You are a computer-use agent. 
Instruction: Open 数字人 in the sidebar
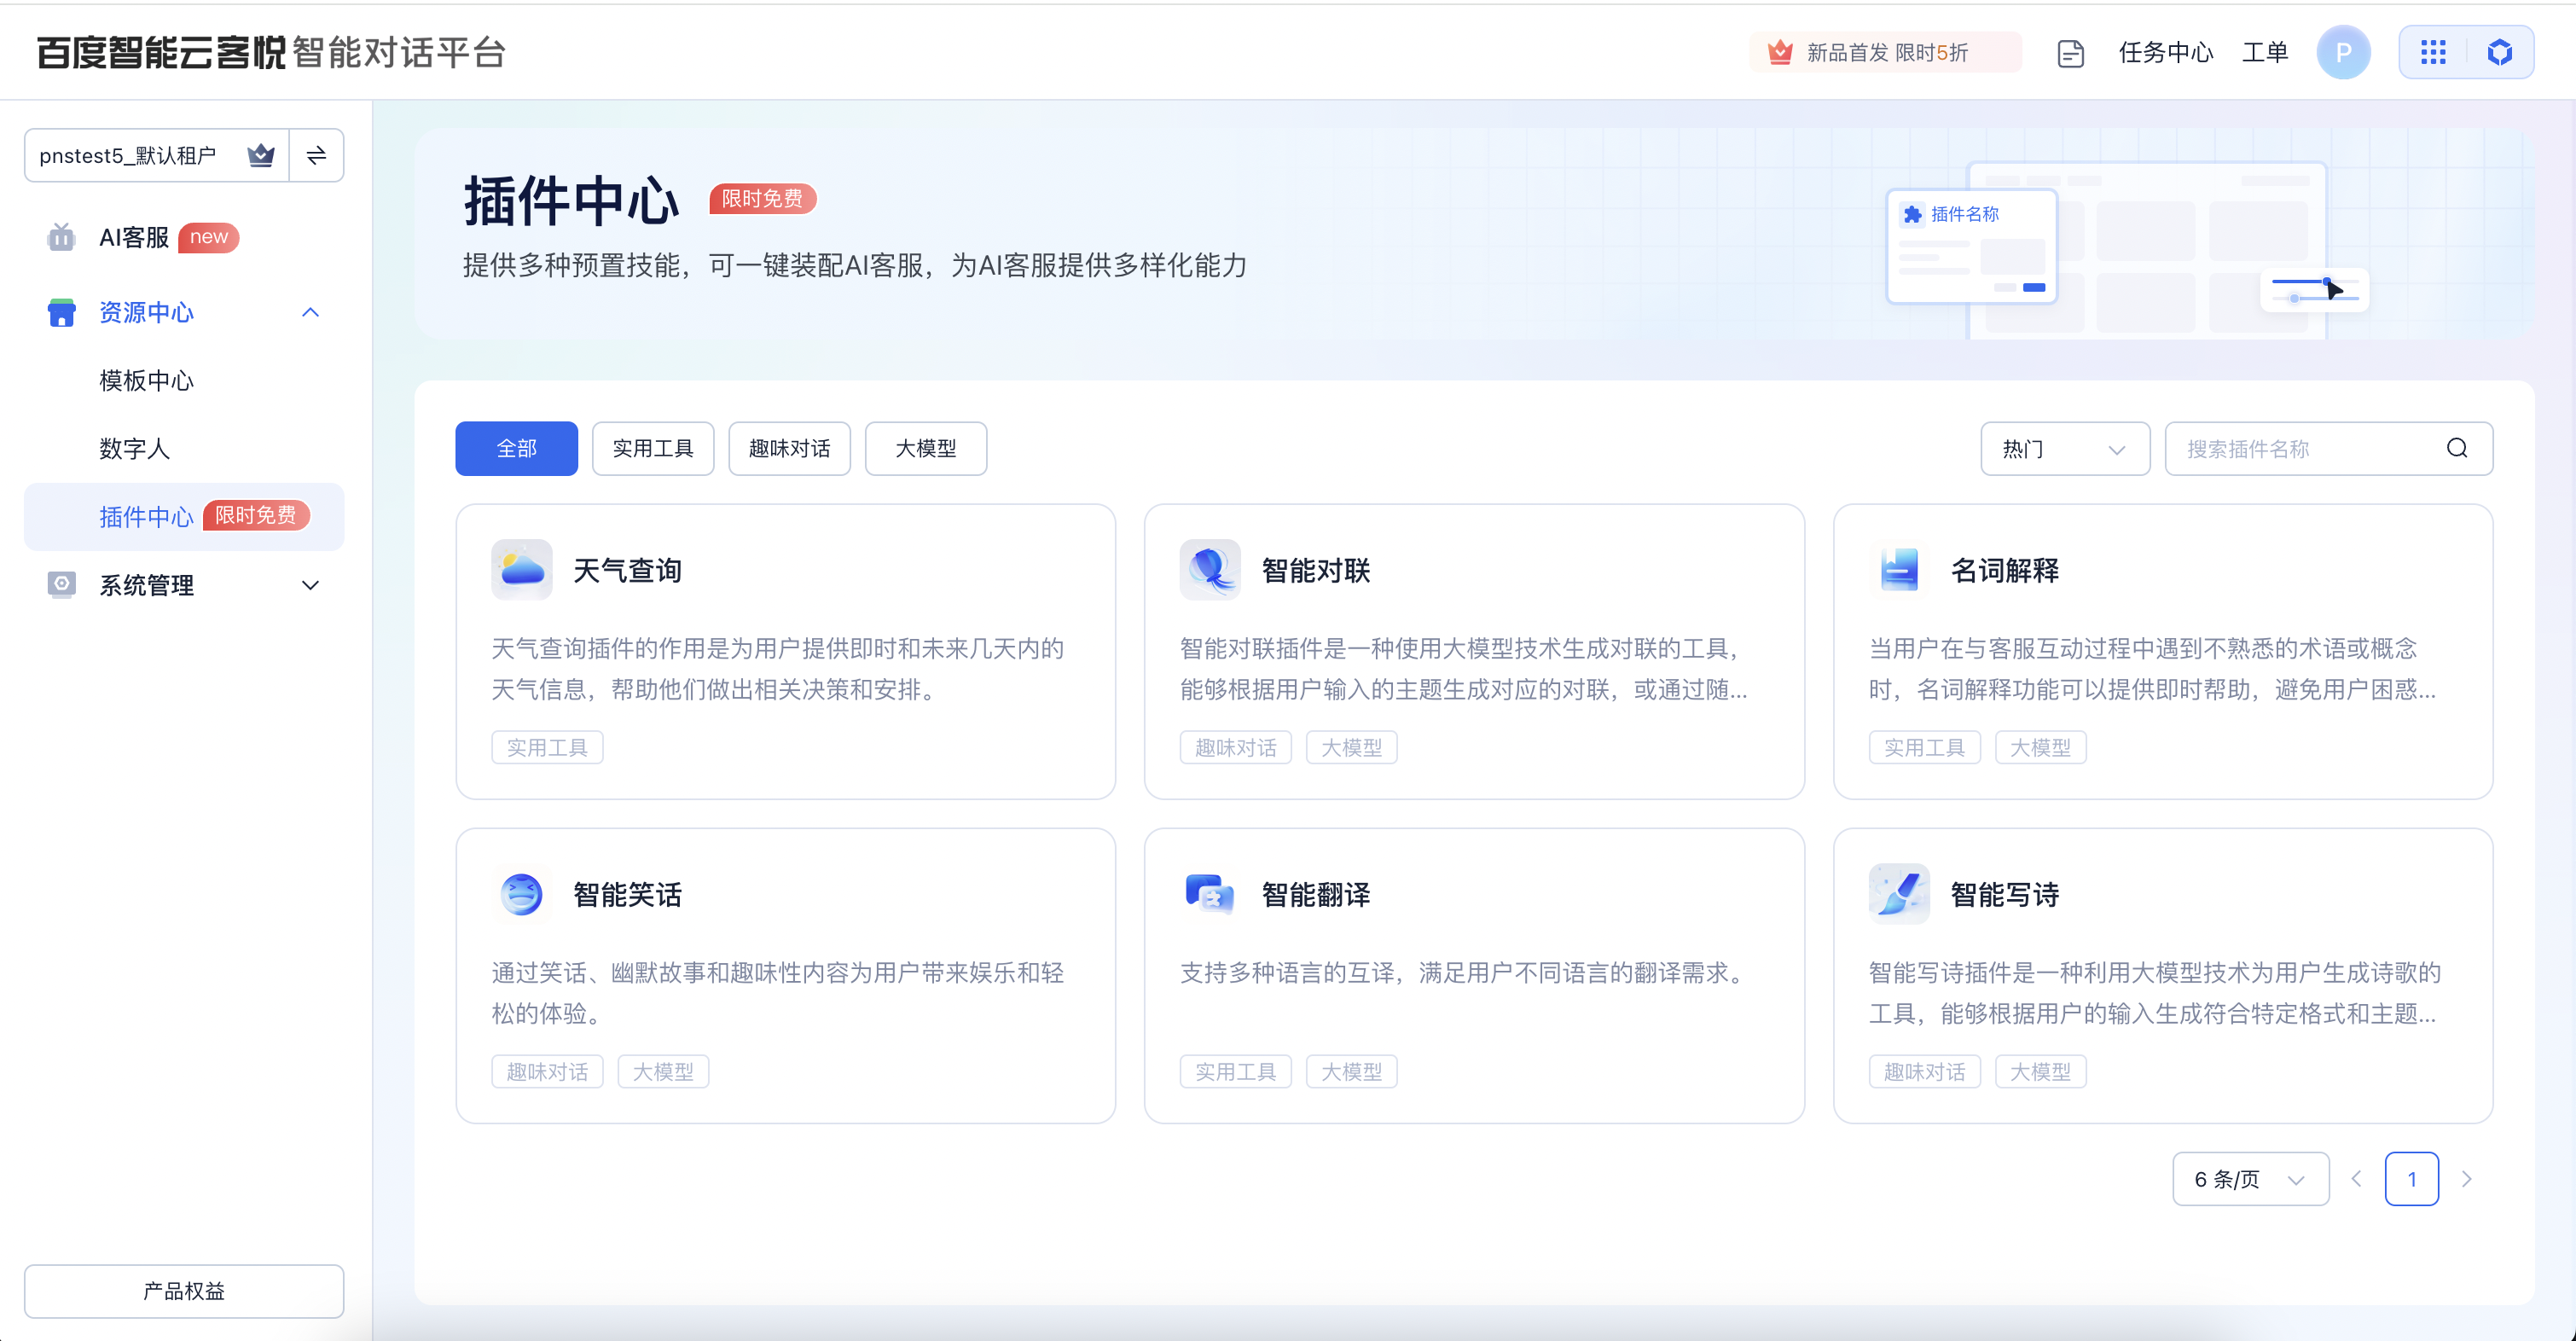click(x=134, y=448)
